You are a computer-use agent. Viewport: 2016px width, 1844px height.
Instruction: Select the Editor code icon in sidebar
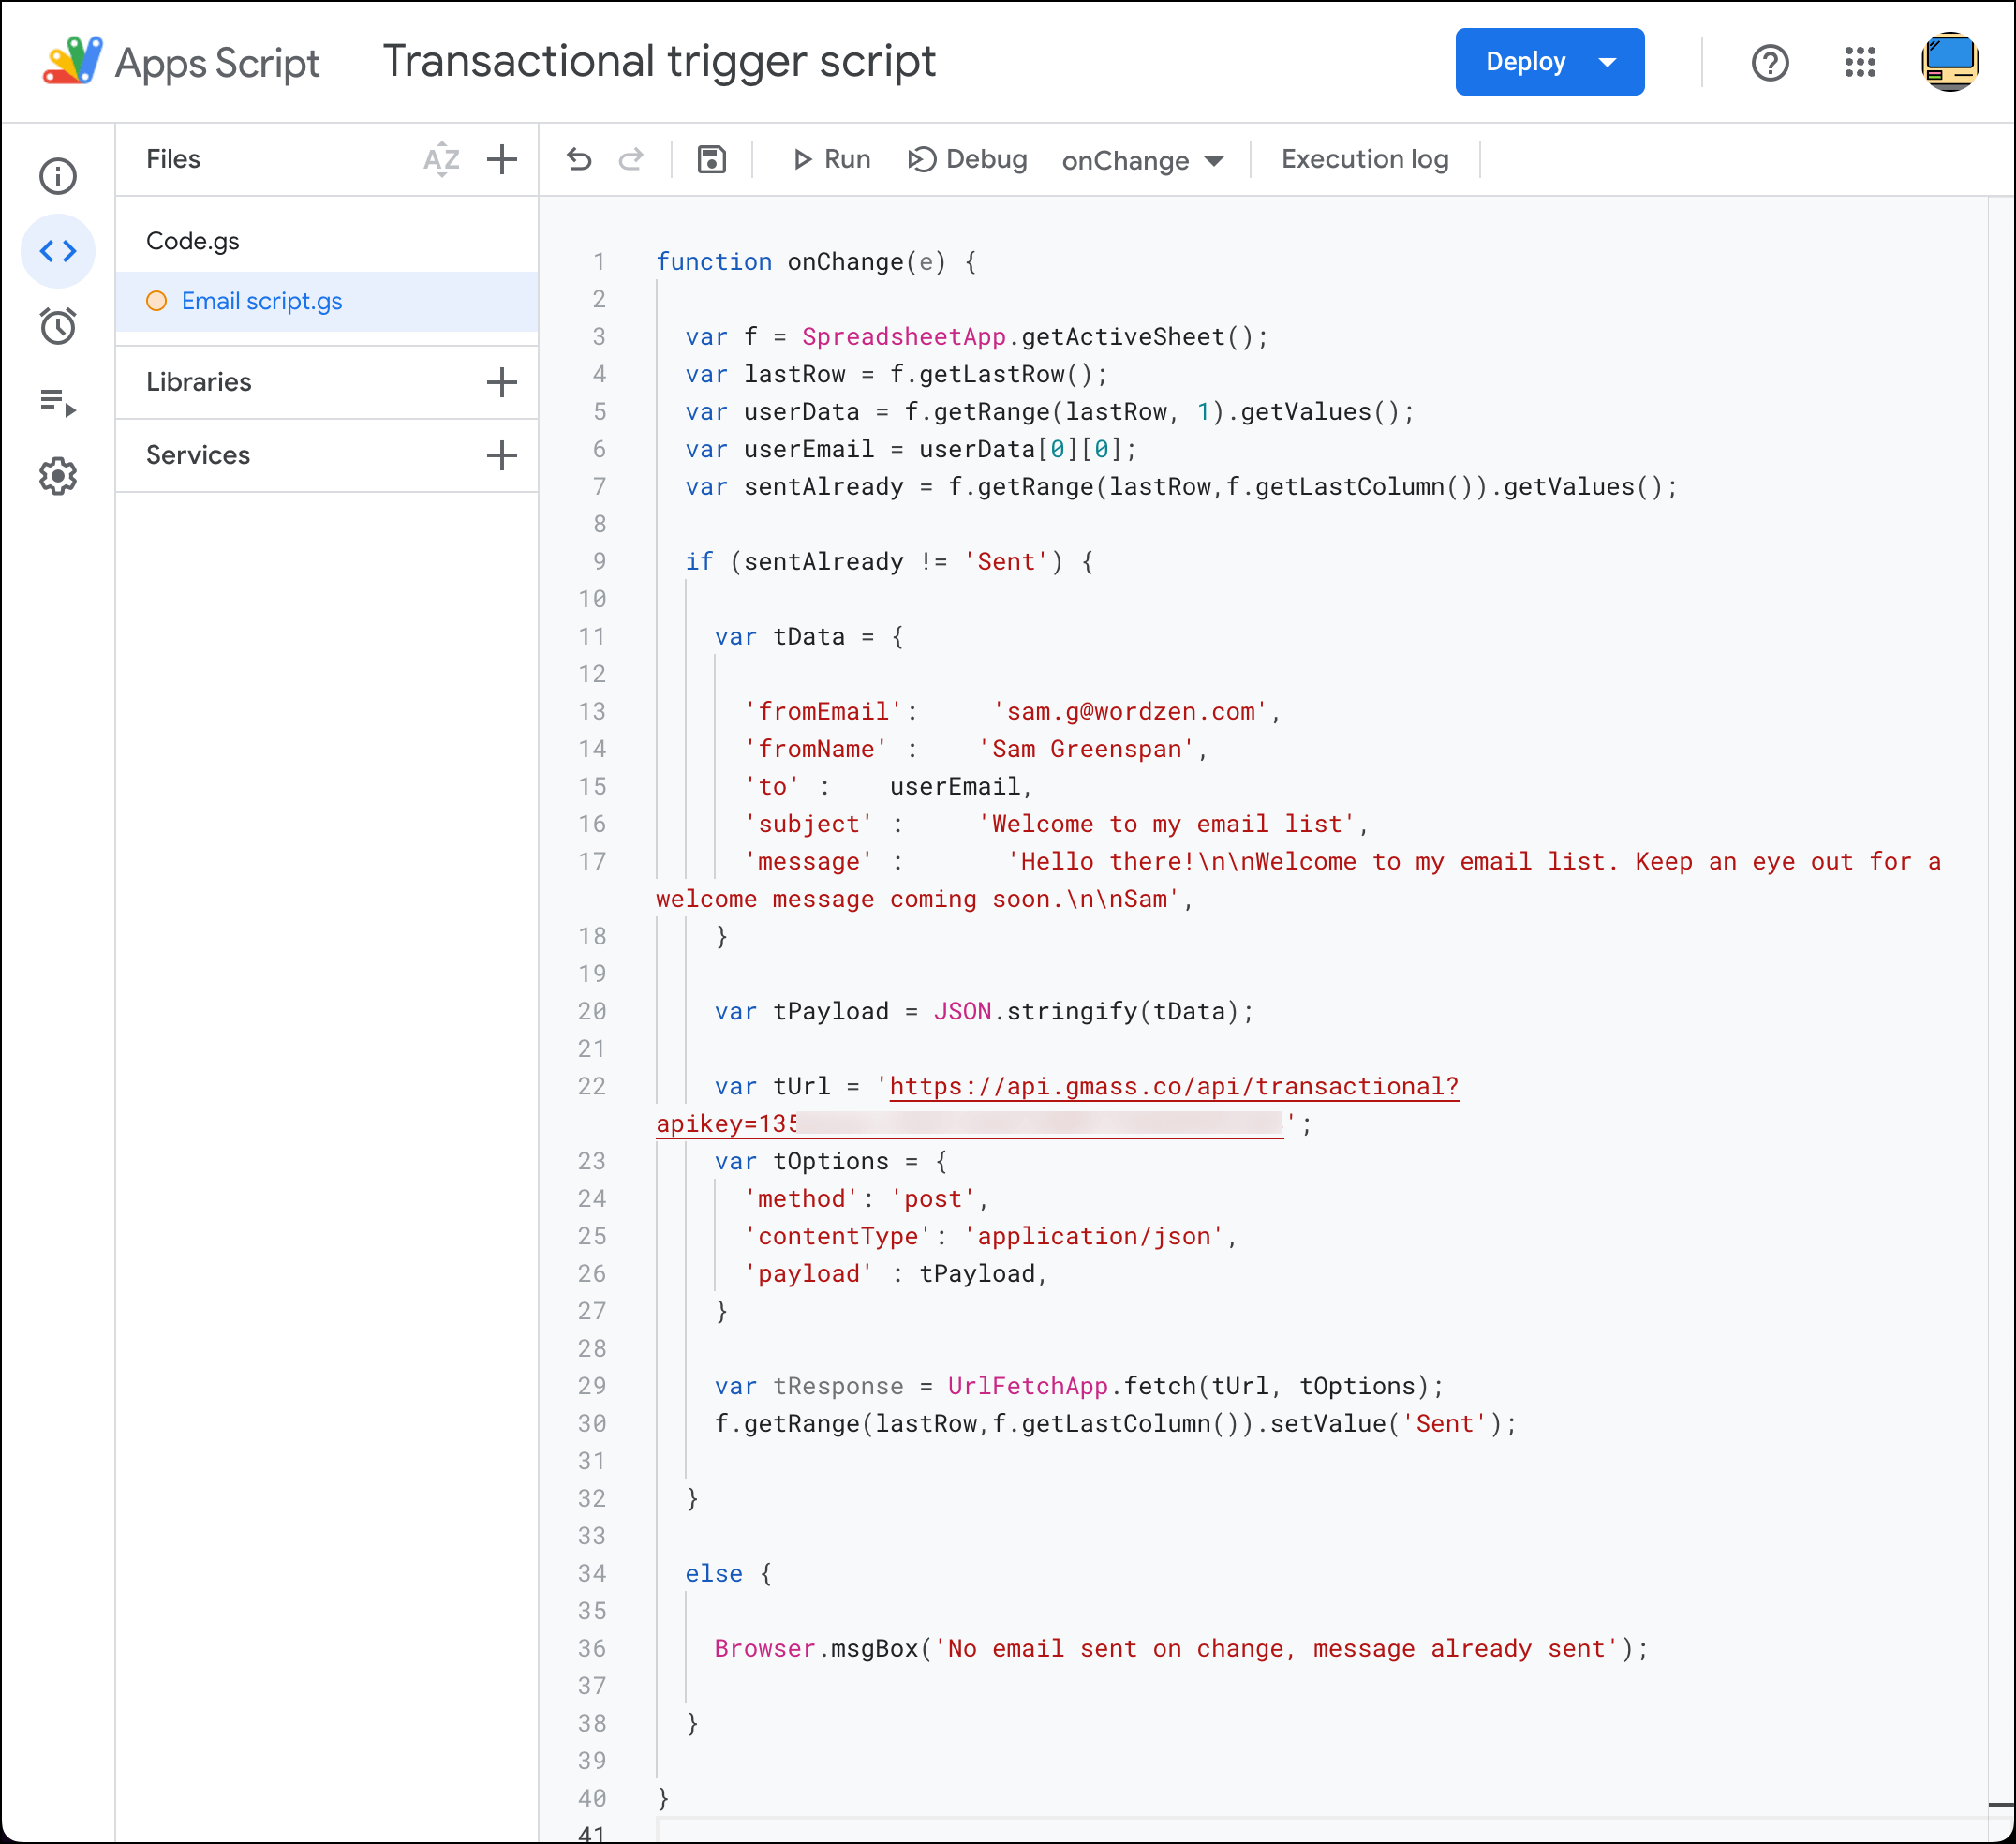pos(58,251)
